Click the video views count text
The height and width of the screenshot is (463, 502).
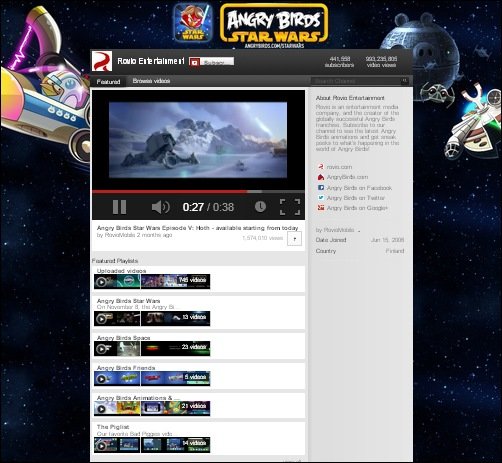tap(381, 62)
